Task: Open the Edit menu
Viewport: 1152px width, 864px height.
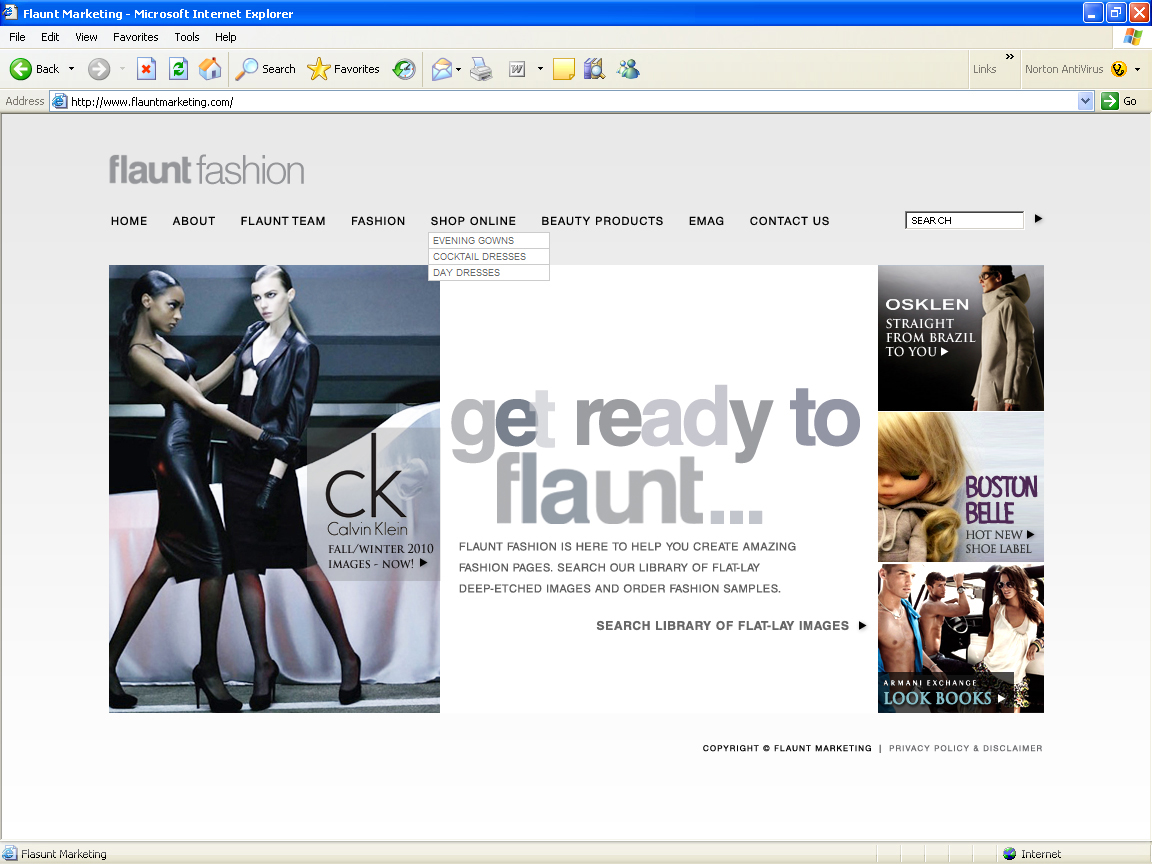Action: [x=50, y=37]
